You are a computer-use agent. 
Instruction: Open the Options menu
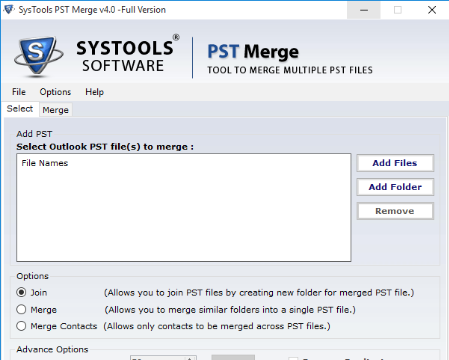click(x=55, y=92)
